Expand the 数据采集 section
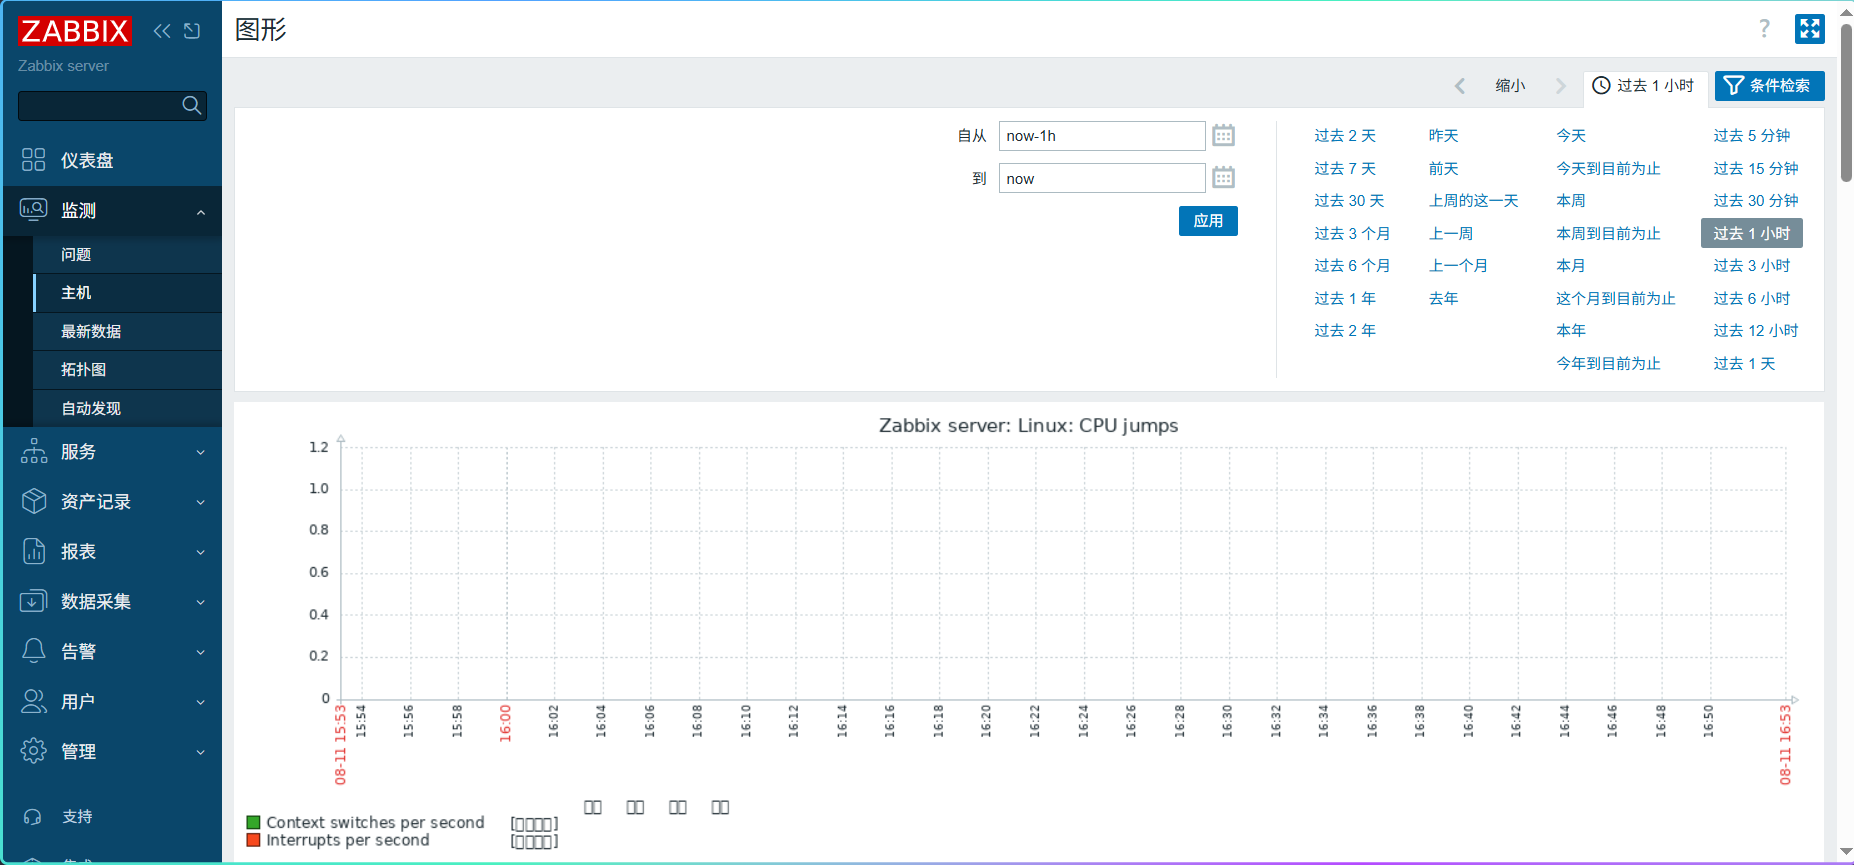 click(x=112, y=602)
